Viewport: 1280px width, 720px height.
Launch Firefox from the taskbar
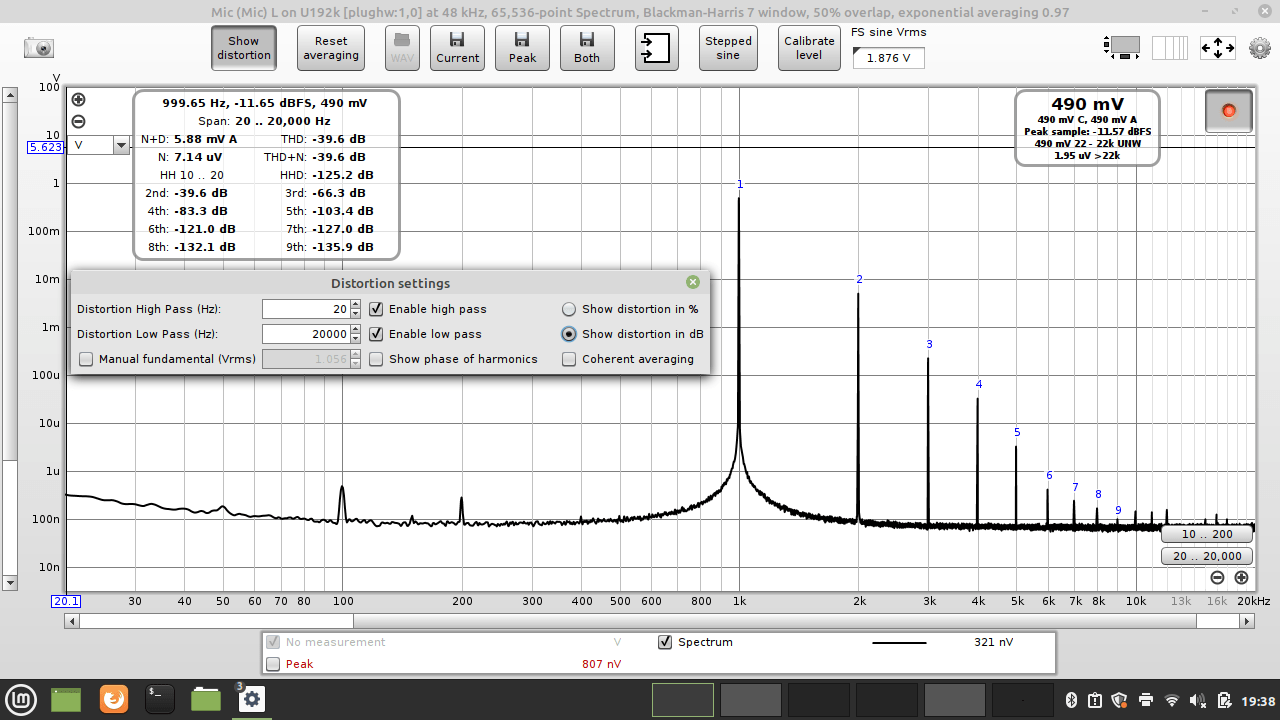pyautogui.click(x=114, y=698)
